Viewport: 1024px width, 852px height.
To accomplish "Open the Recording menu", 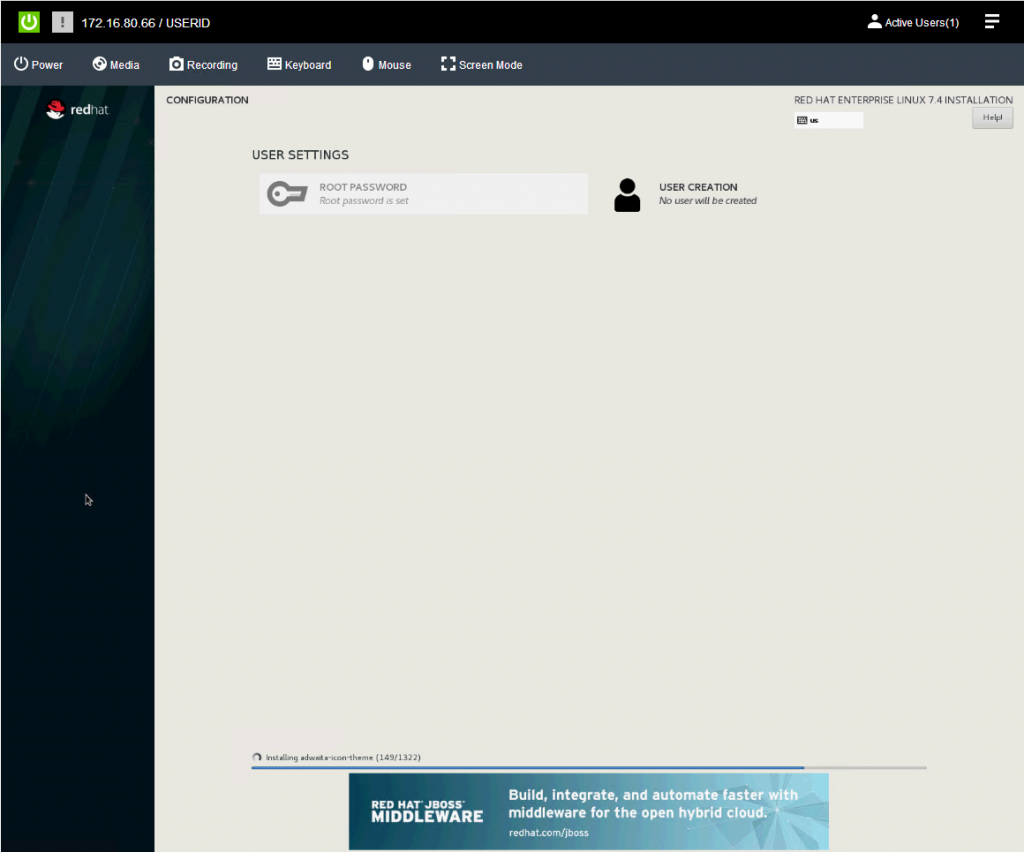I will [203, 65].
